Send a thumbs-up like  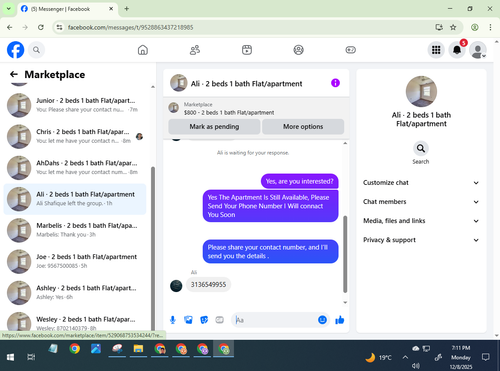tap(340, 320)
